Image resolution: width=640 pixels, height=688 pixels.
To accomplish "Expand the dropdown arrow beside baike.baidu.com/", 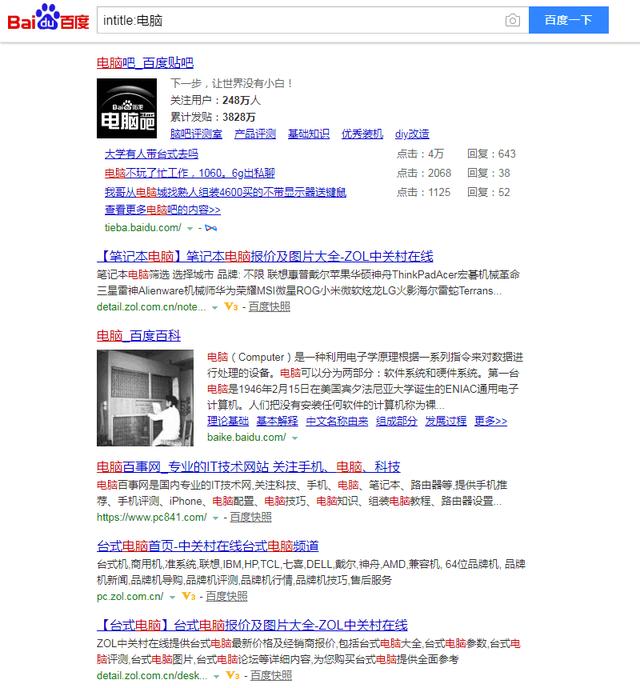I will coord(295,438).
